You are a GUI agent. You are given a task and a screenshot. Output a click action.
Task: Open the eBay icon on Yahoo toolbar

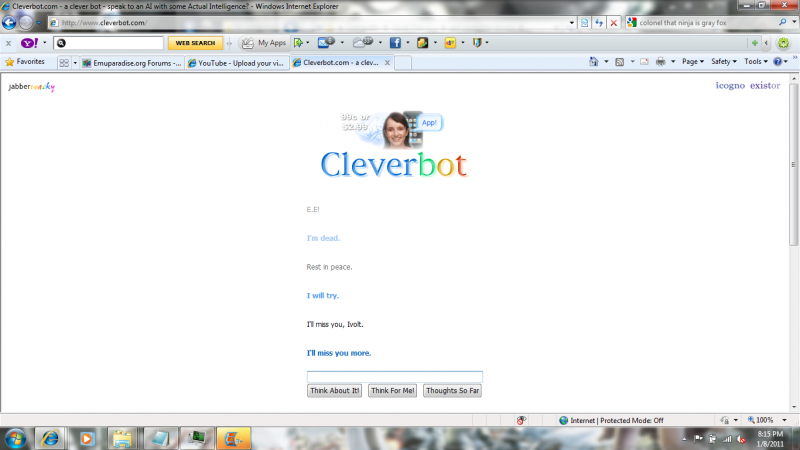tap(450, 43)
